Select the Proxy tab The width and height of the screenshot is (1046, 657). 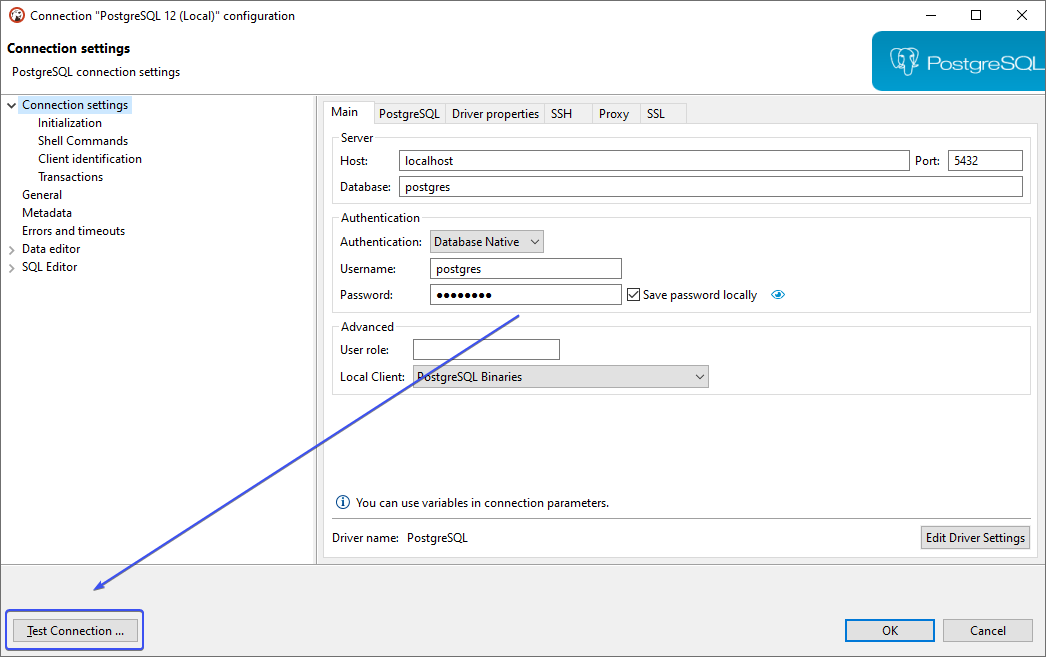615,113
